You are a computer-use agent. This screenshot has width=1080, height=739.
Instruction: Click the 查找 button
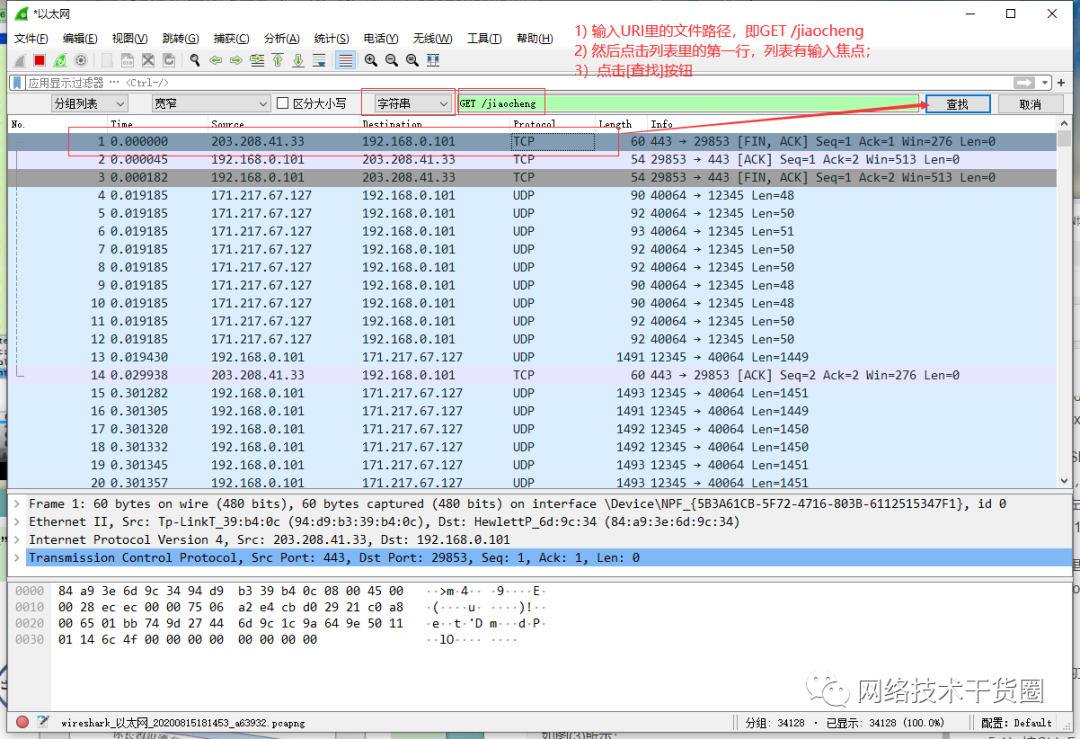[957, 103]
